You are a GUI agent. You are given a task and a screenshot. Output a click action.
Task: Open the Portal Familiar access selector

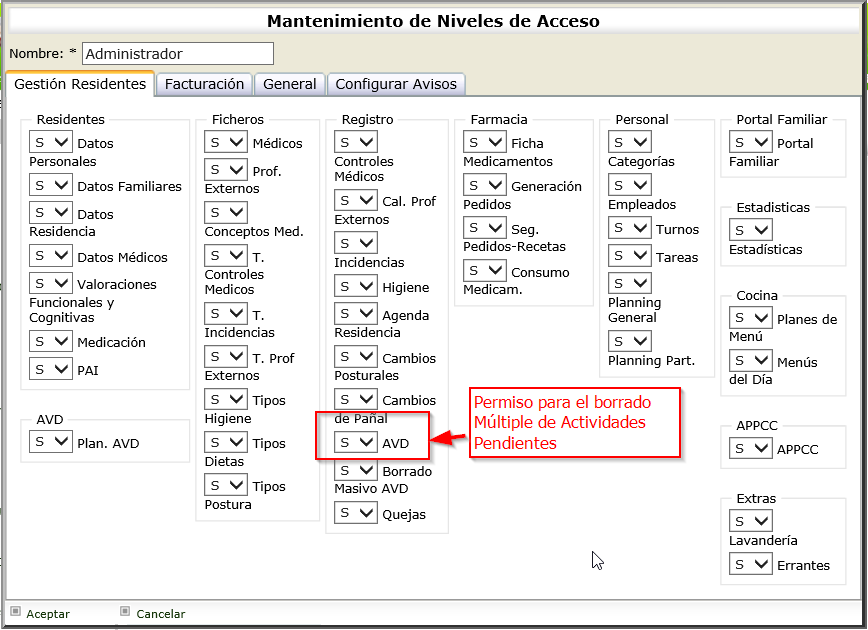pyautogui.click(x=750, y=141)
